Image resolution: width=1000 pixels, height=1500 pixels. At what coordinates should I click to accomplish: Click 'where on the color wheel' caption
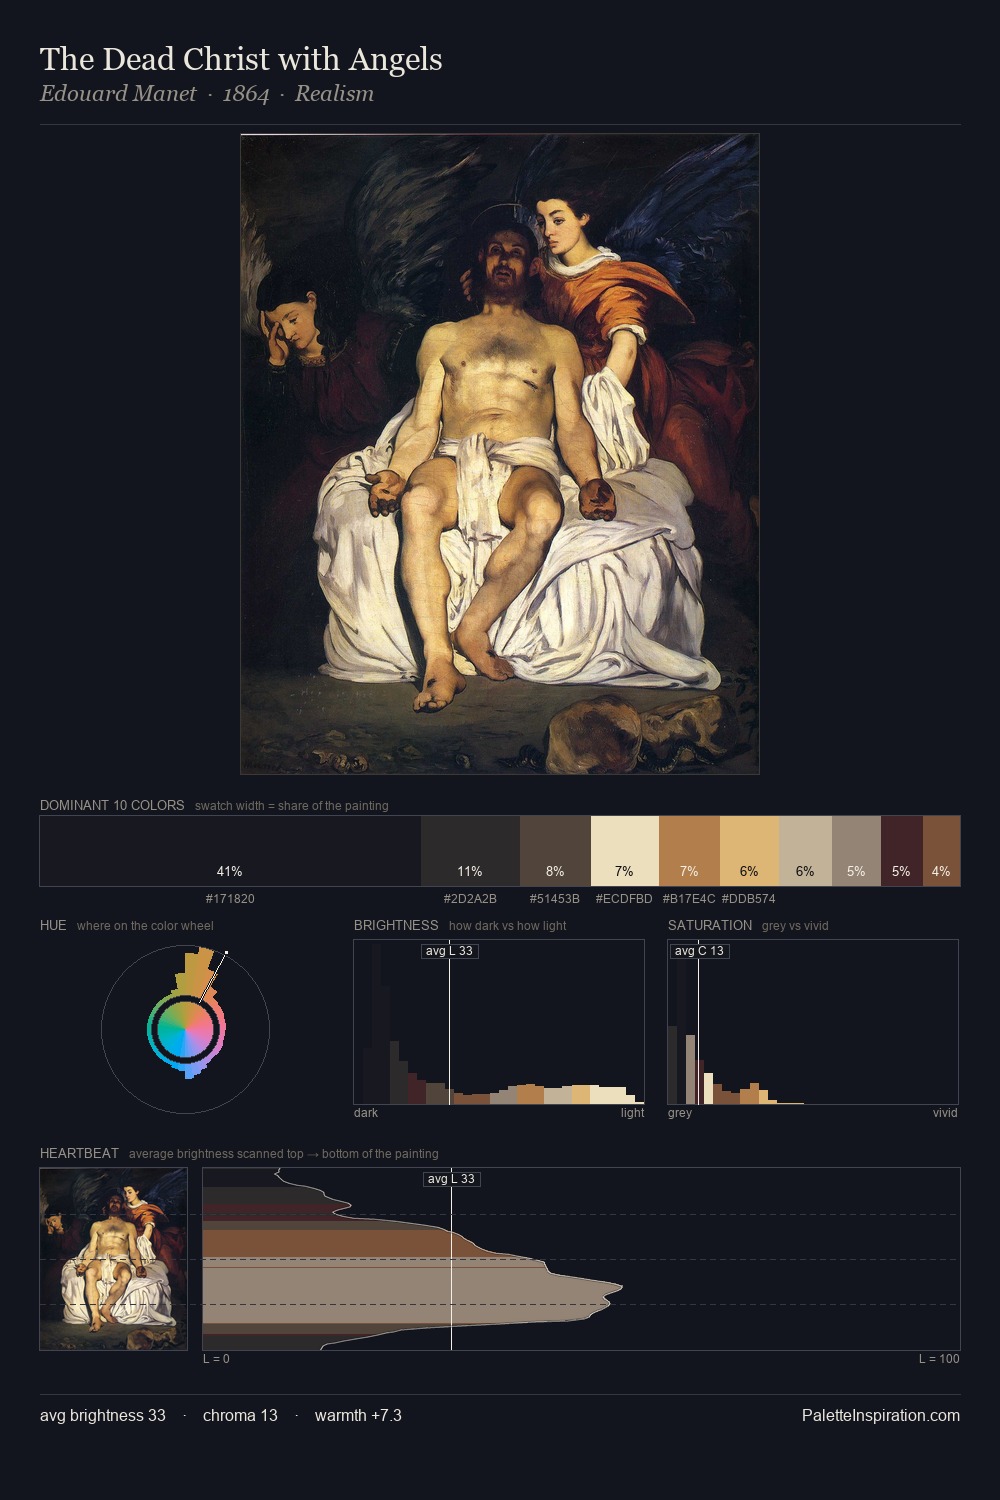coord(145,926)
